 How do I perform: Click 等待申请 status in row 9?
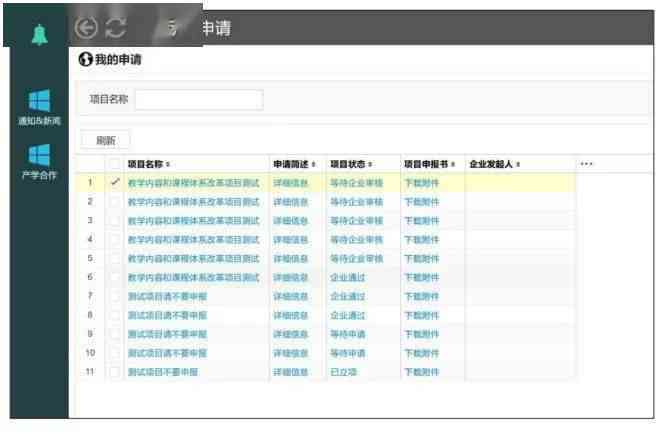click(x=348, y=334)
